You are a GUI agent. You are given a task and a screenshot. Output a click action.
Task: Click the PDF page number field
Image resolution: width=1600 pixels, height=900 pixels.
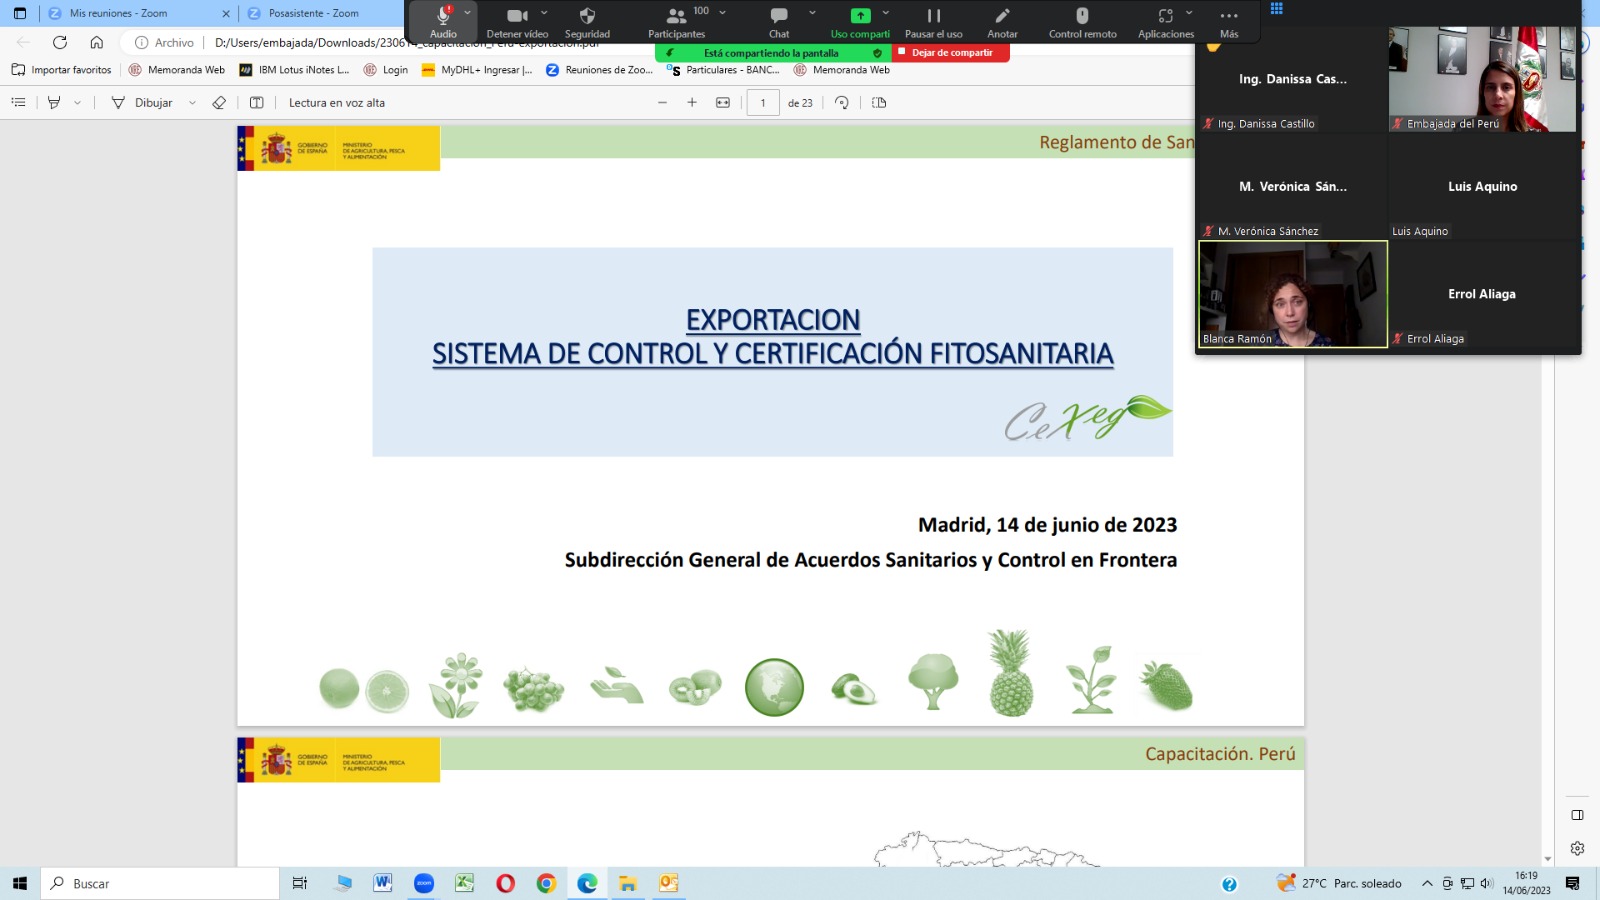click(x=763, y=102)
